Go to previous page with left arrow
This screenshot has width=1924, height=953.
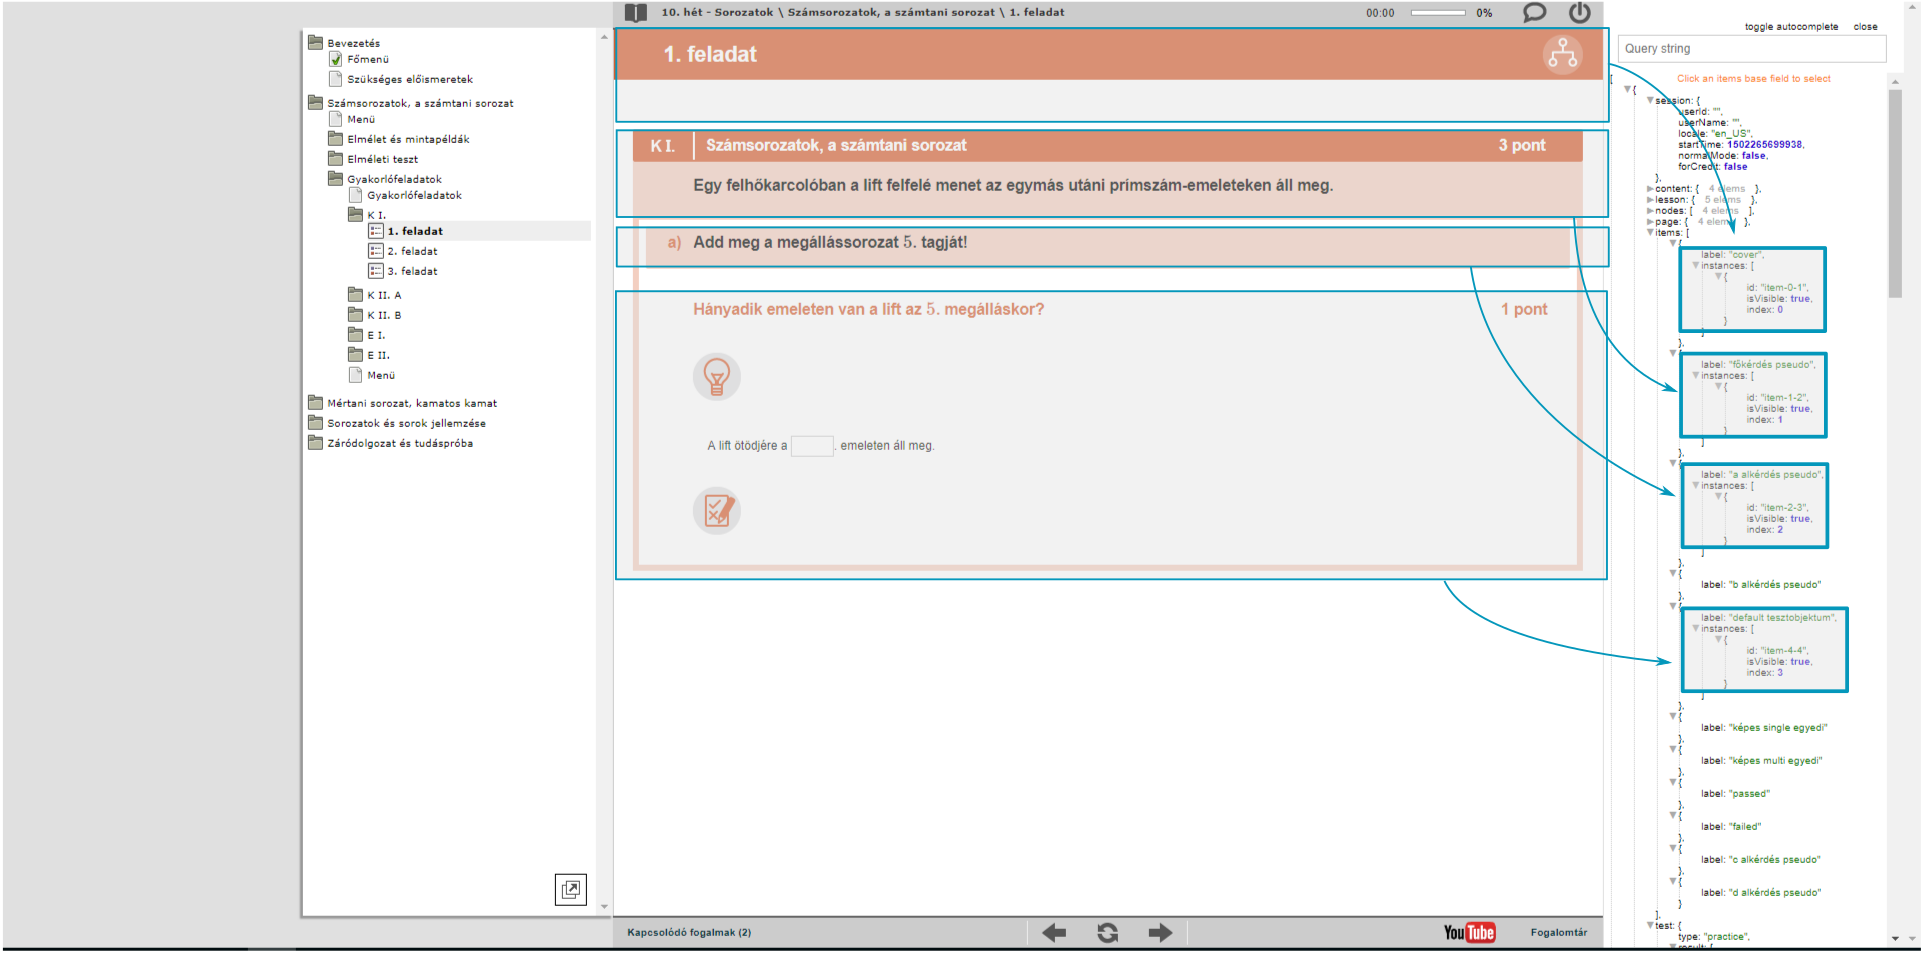[1054, 933]
